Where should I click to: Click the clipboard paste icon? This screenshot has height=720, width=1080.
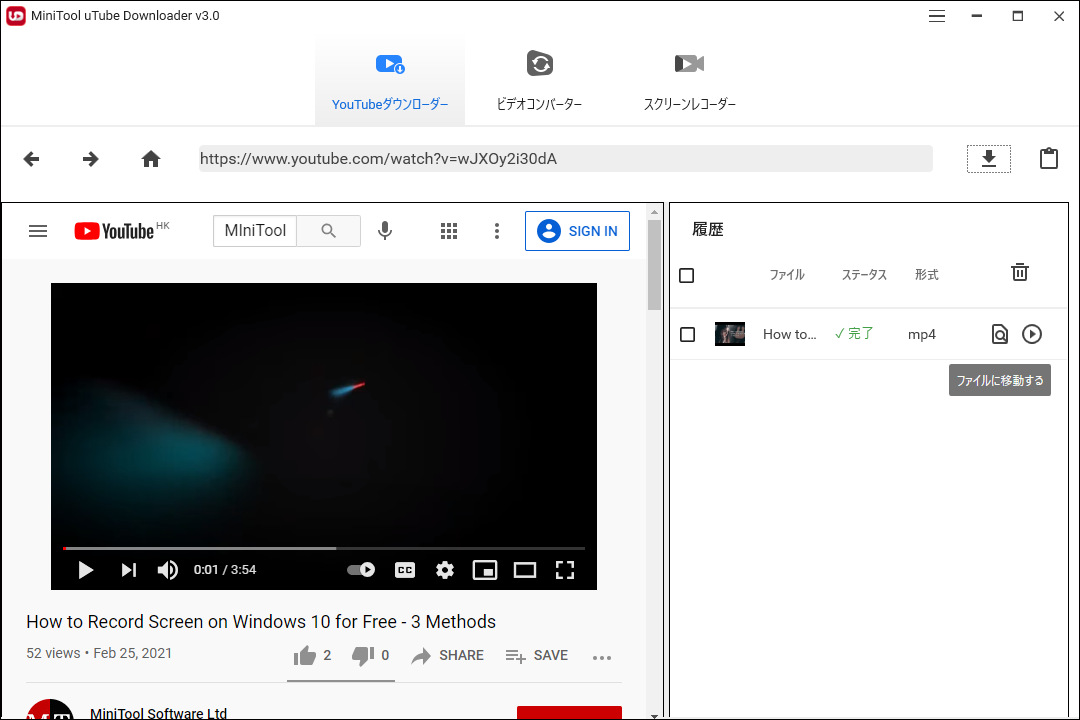[1048, 158]
